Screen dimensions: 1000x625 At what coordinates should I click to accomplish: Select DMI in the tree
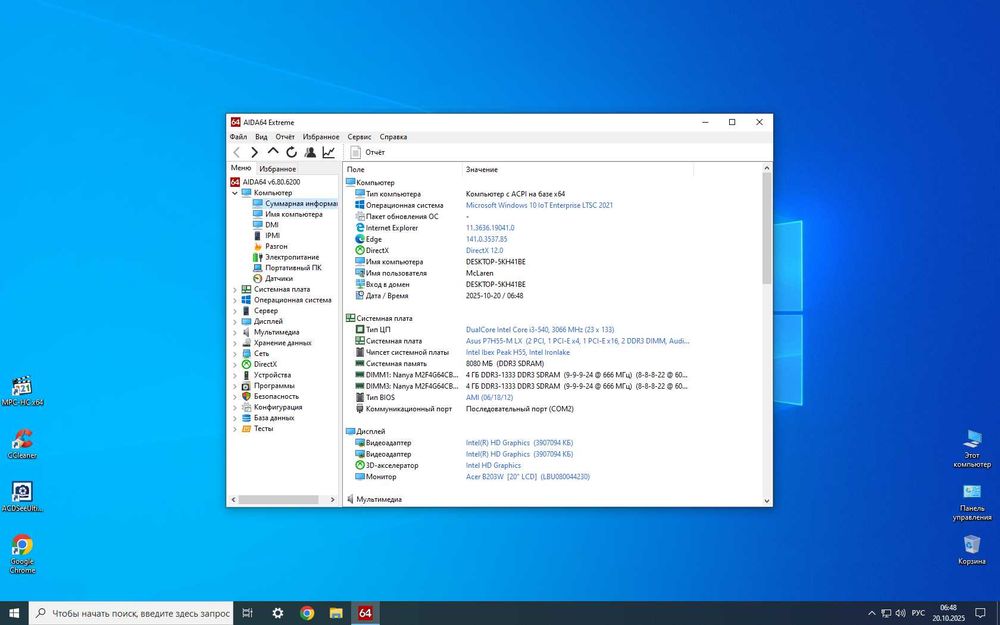272,224
